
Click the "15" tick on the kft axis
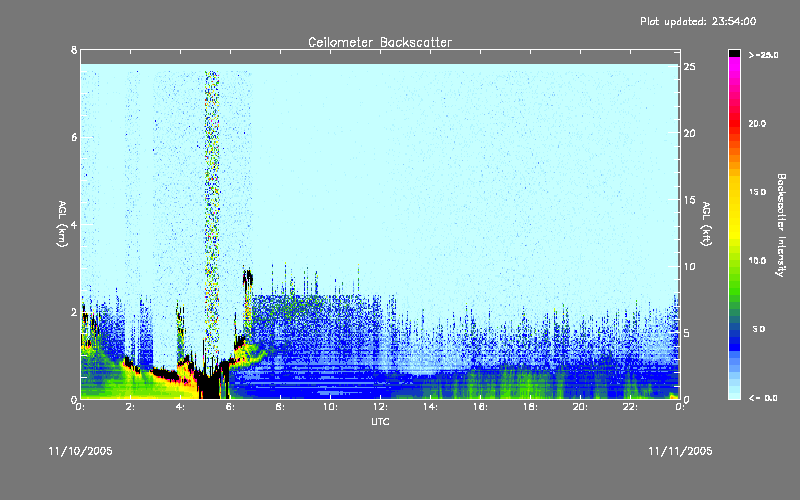689,200
